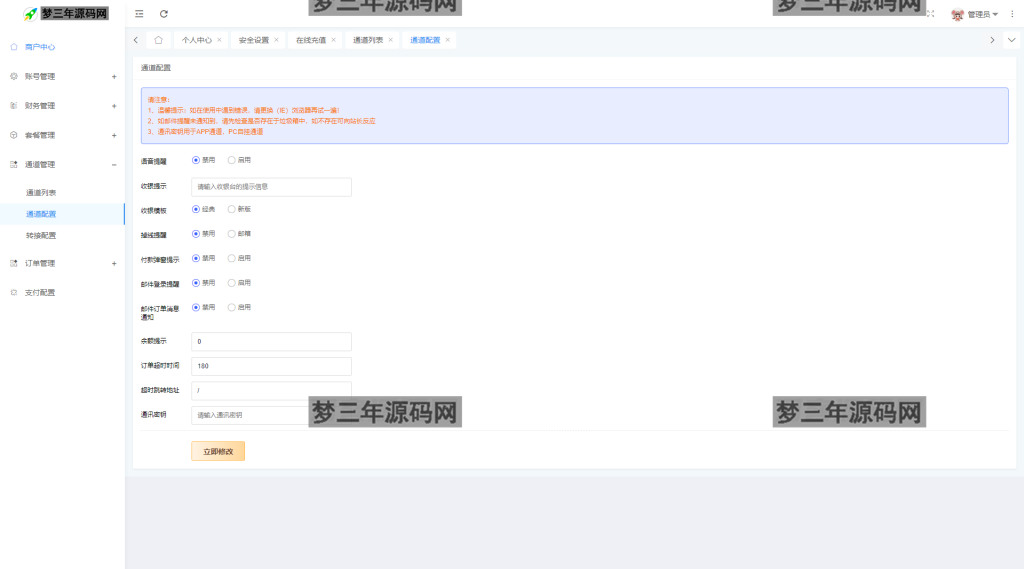Viewport: 1024px width, 569px height.
Task: Select 禁用 for 语音提醒
Action: point(196,160)
